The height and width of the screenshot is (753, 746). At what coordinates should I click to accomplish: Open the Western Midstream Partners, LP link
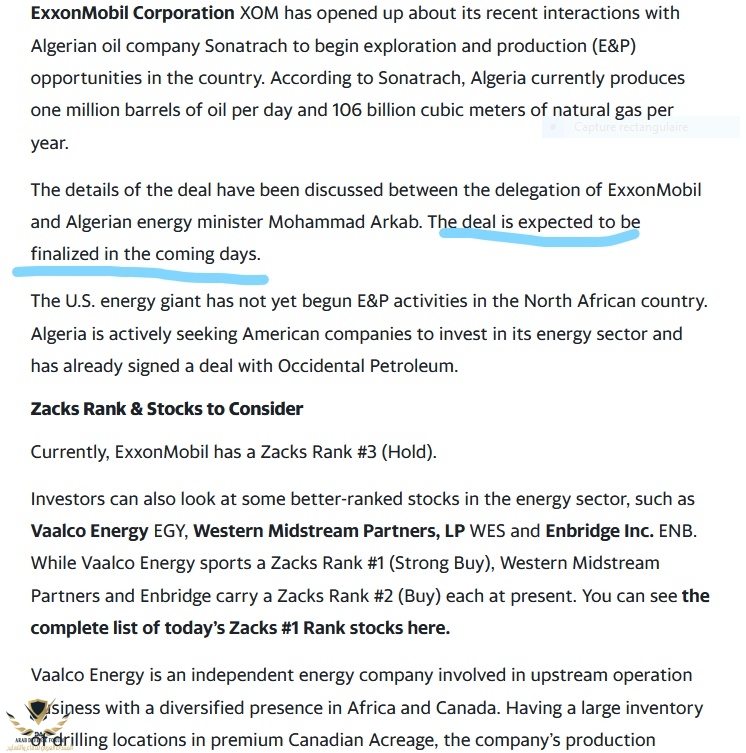[x=329, y=531]
